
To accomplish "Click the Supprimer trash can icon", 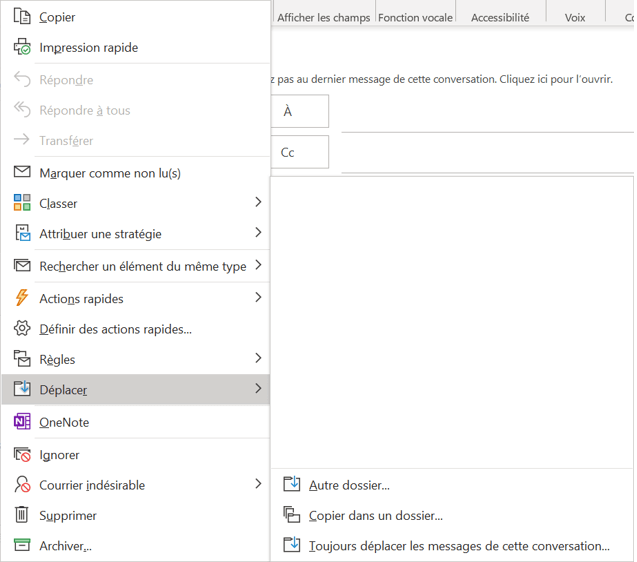I will pos(22,514).
